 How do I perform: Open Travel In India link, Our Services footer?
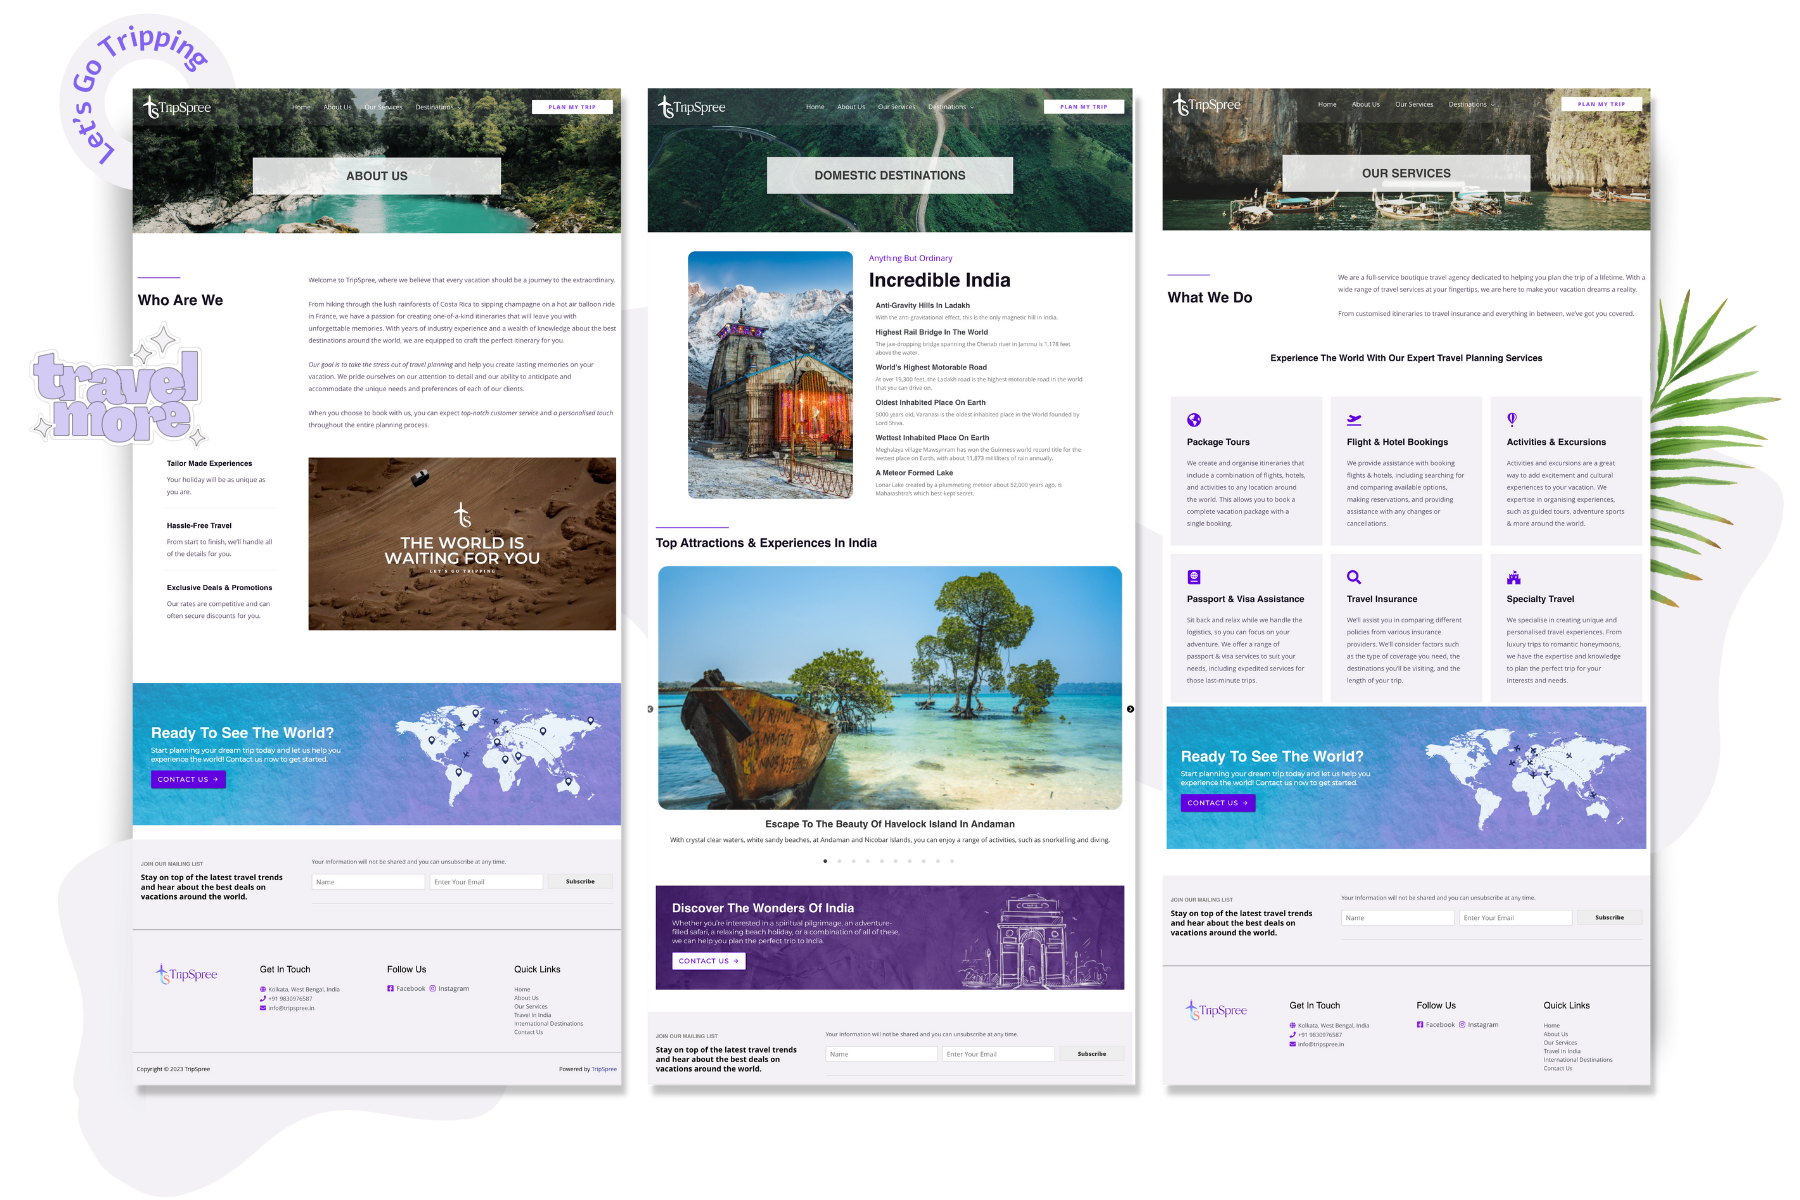(1562, 1051)
